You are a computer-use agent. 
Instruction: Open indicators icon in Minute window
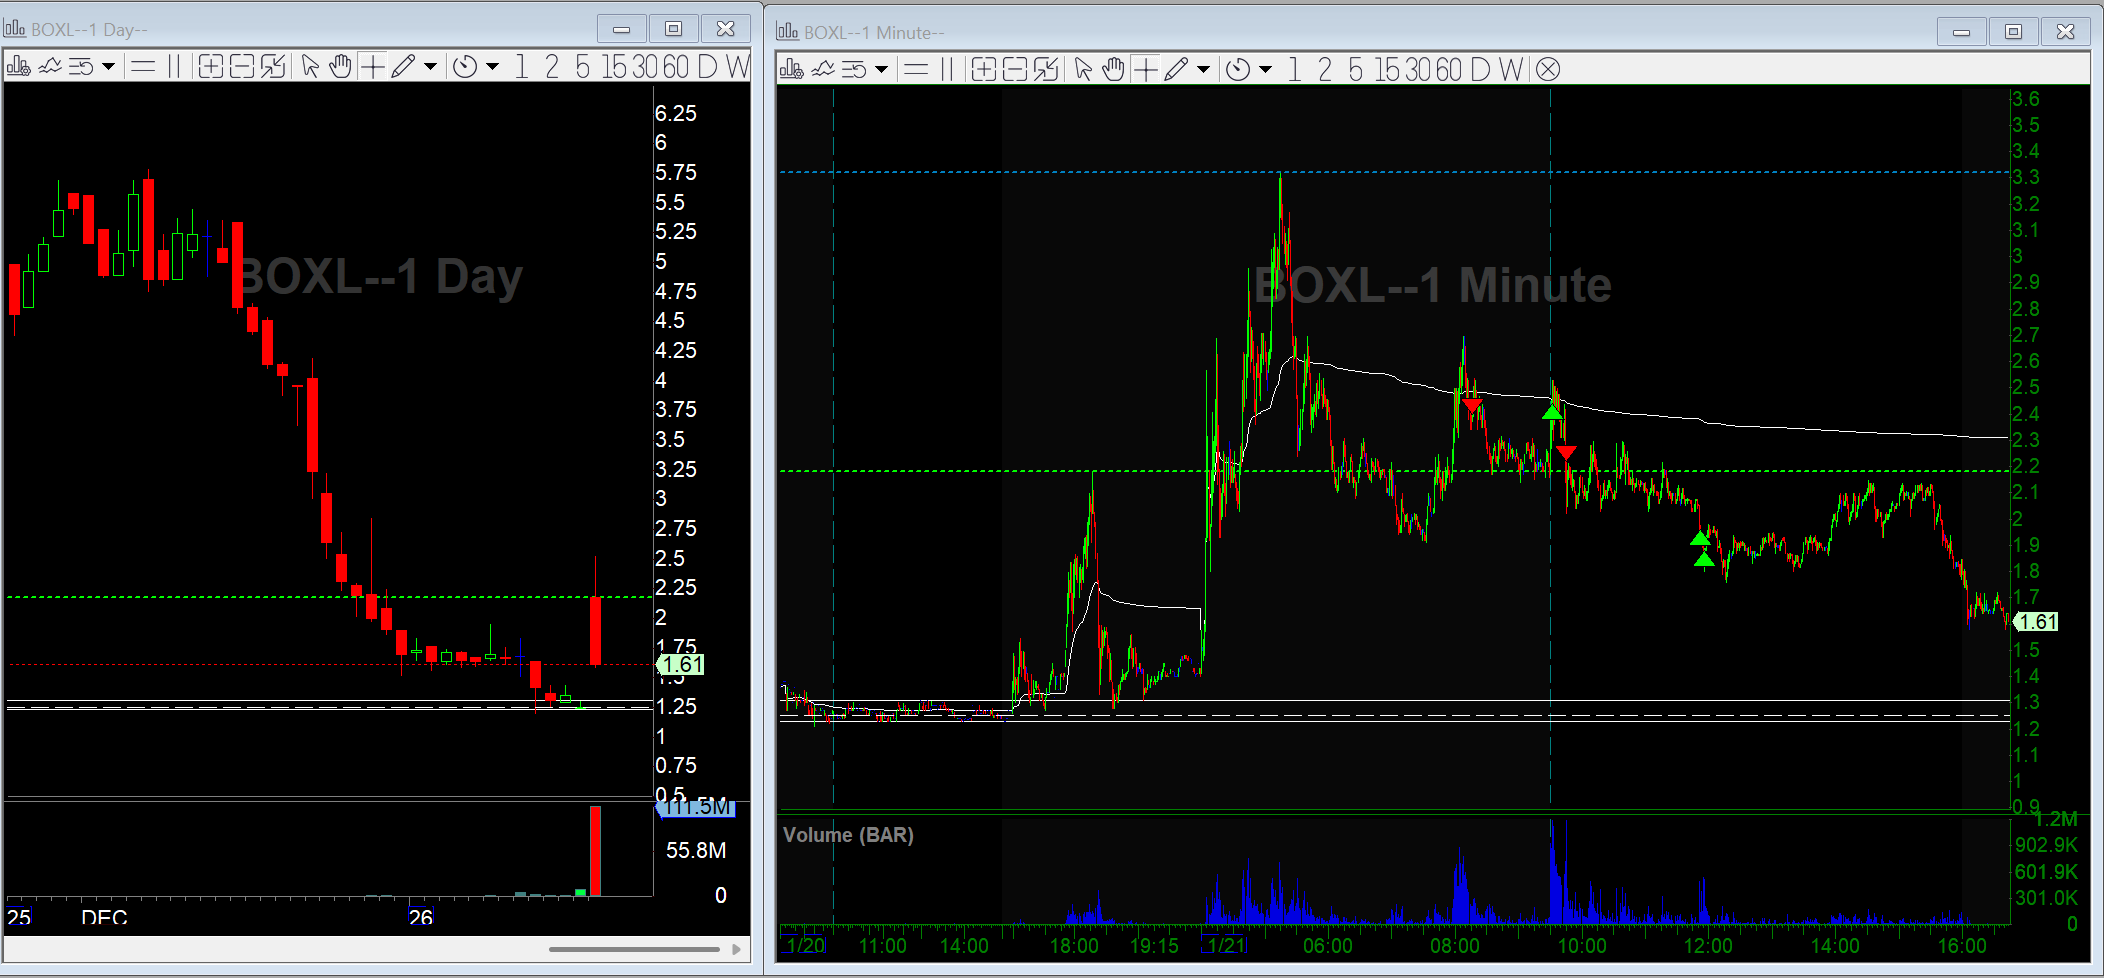(x=823, y=69)
